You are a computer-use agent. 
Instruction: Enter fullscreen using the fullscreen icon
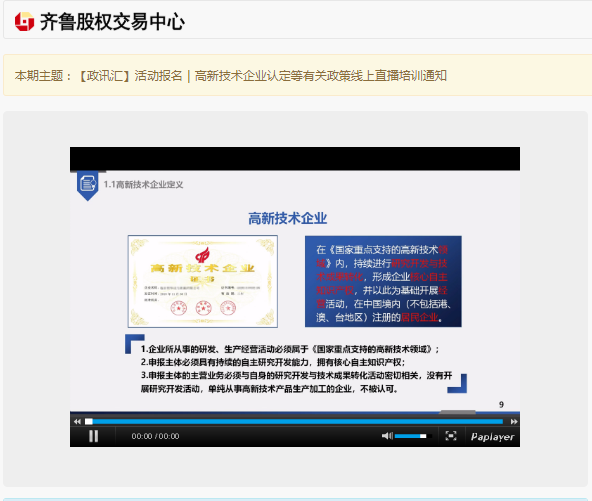[x=451, y=436]
